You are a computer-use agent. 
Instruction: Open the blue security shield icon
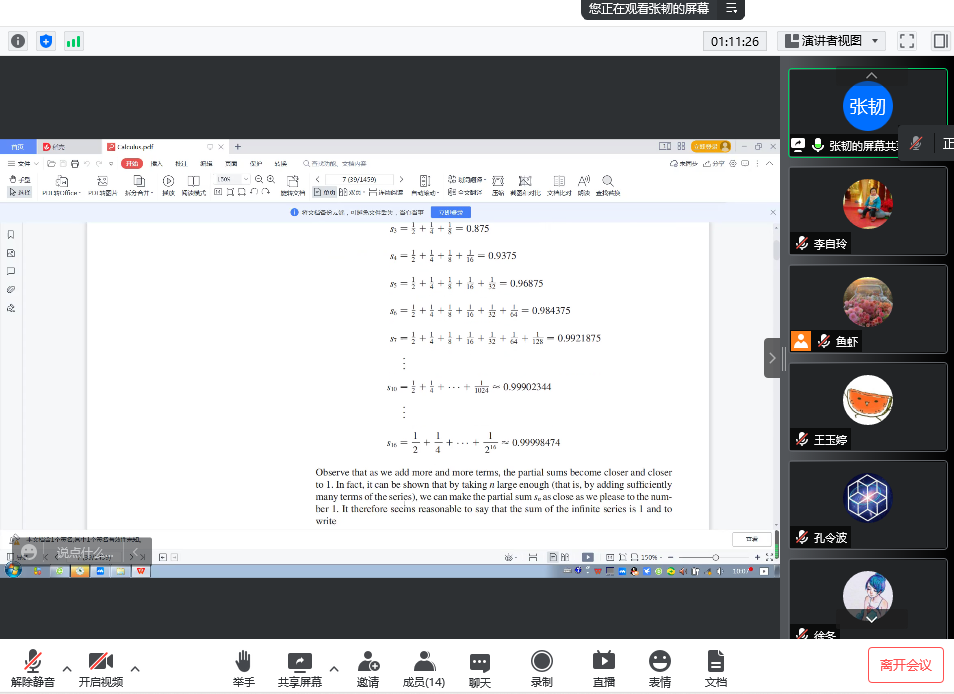click(x=45, y=41)
